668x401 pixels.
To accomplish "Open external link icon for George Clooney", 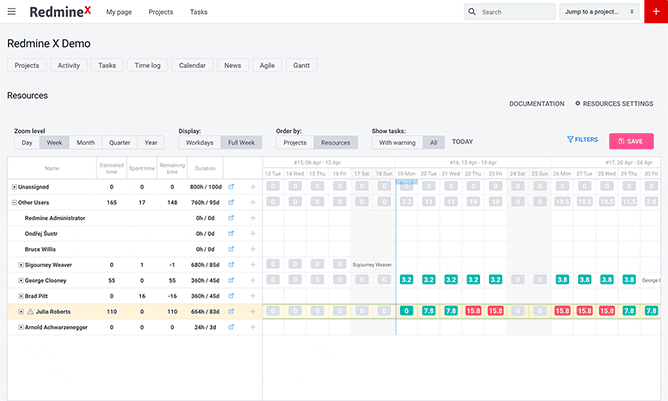I will [x=231, y=280].
